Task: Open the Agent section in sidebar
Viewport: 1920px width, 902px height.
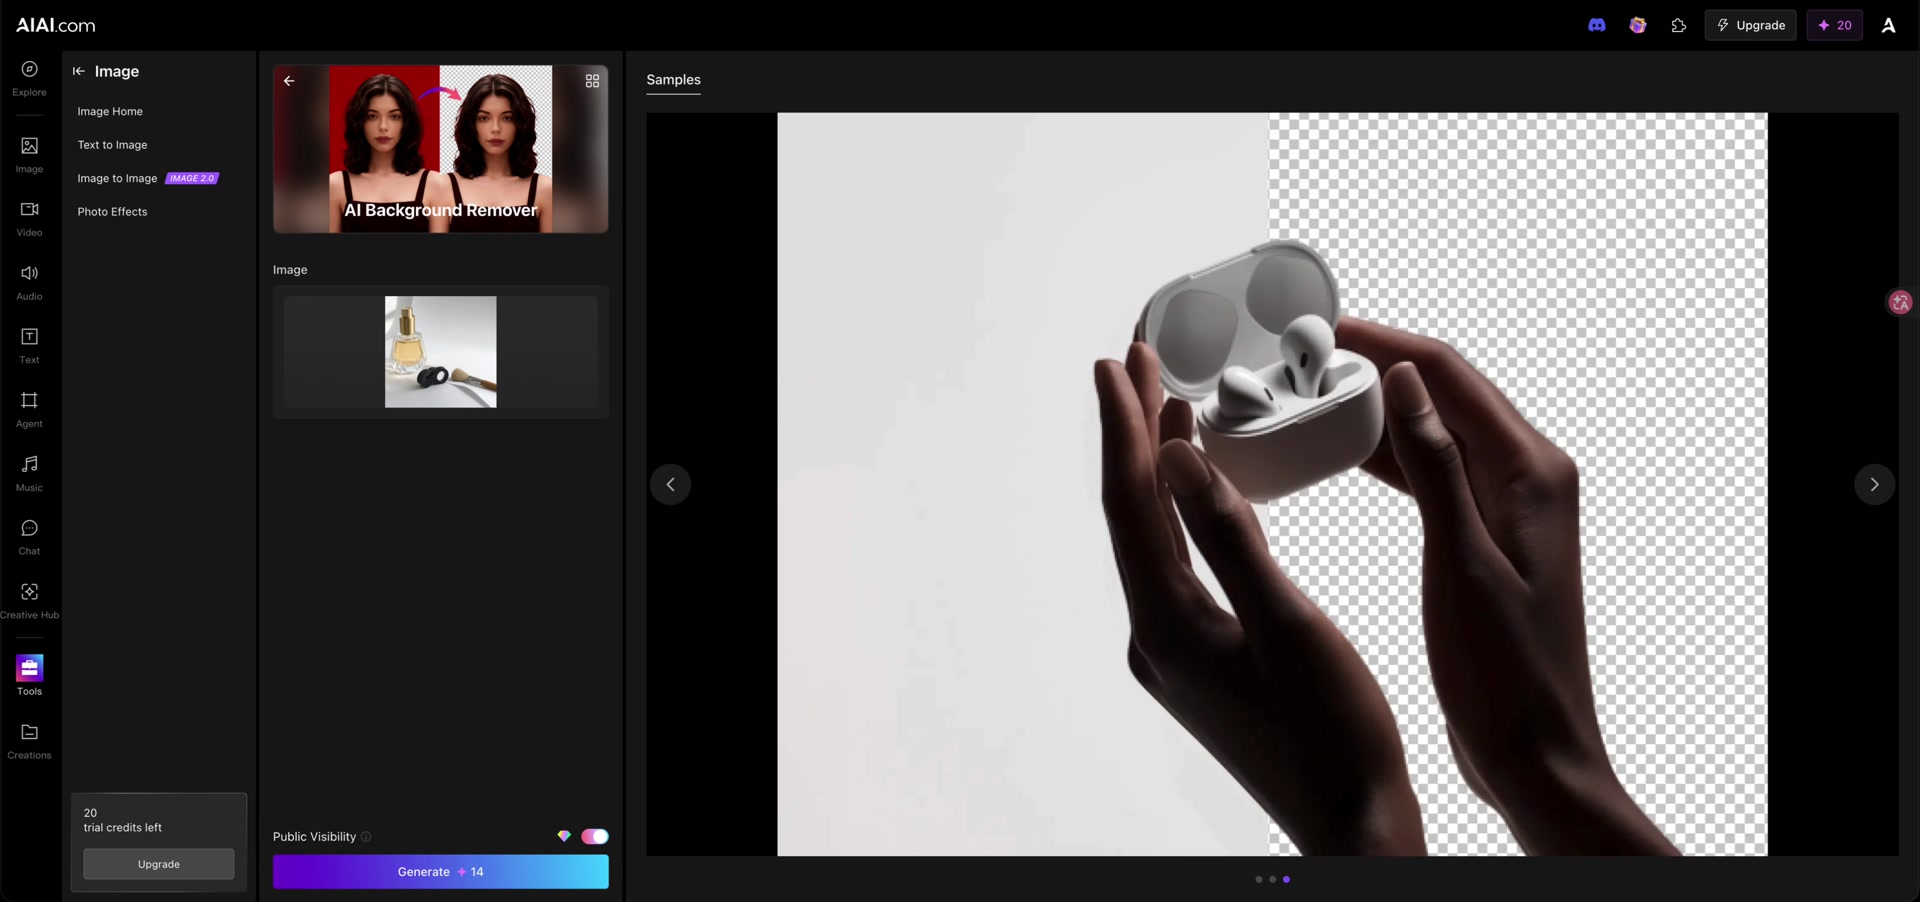Action: [x=29, y=410]
